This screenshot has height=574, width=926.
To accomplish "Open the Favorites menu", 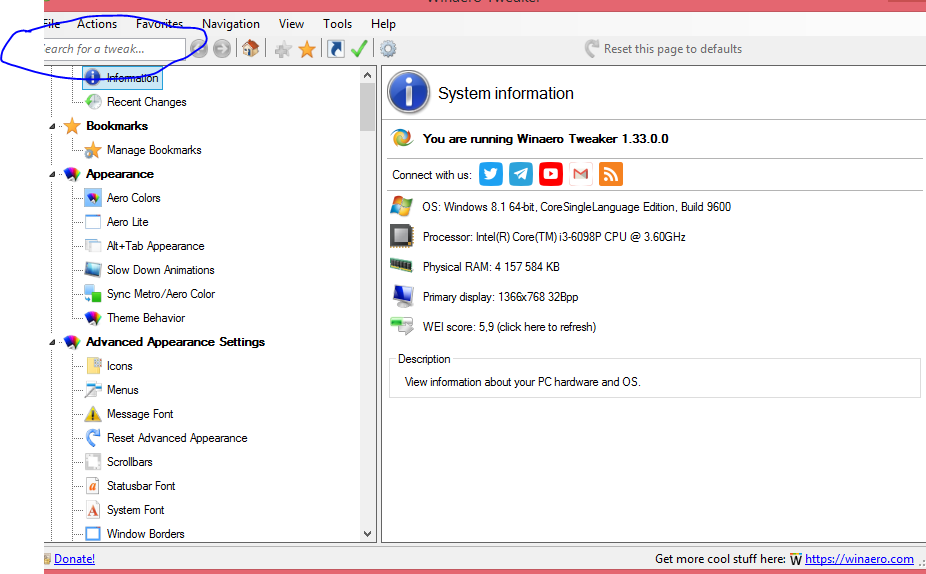I will click(159, 24).
